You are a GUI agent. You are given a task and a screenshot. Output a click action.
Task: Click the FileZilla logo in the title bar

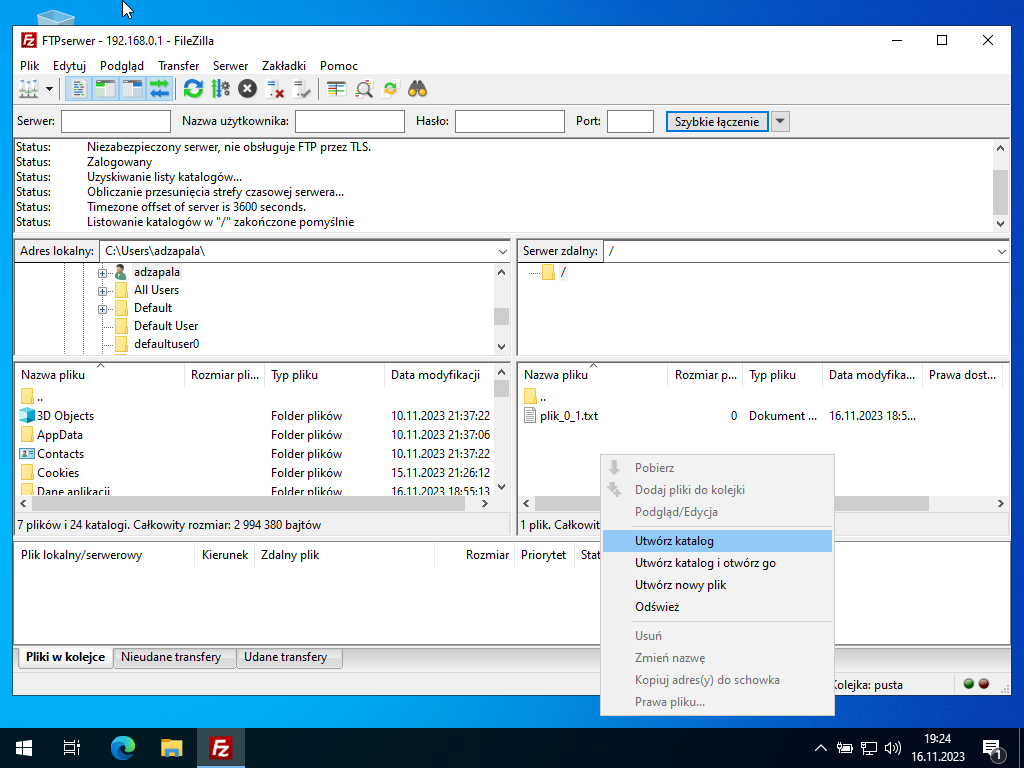[29, 40]
